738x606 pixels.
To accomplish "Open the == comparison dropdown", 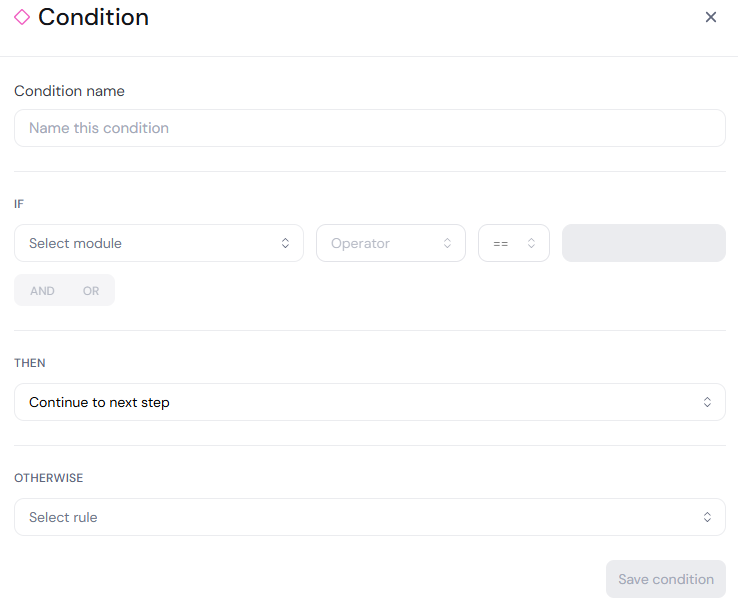I will [x=514, y=243].
